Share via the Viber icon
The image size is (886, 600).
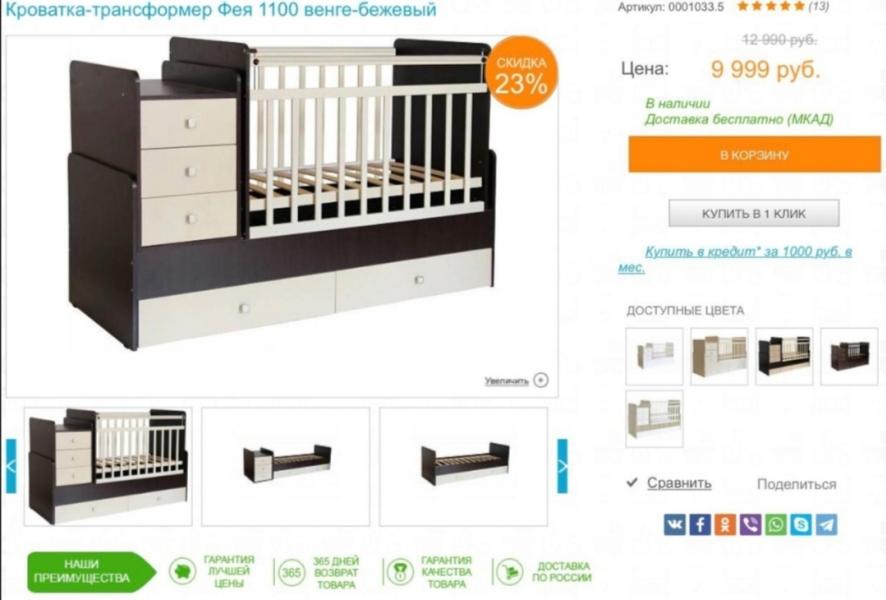(750, 525)
